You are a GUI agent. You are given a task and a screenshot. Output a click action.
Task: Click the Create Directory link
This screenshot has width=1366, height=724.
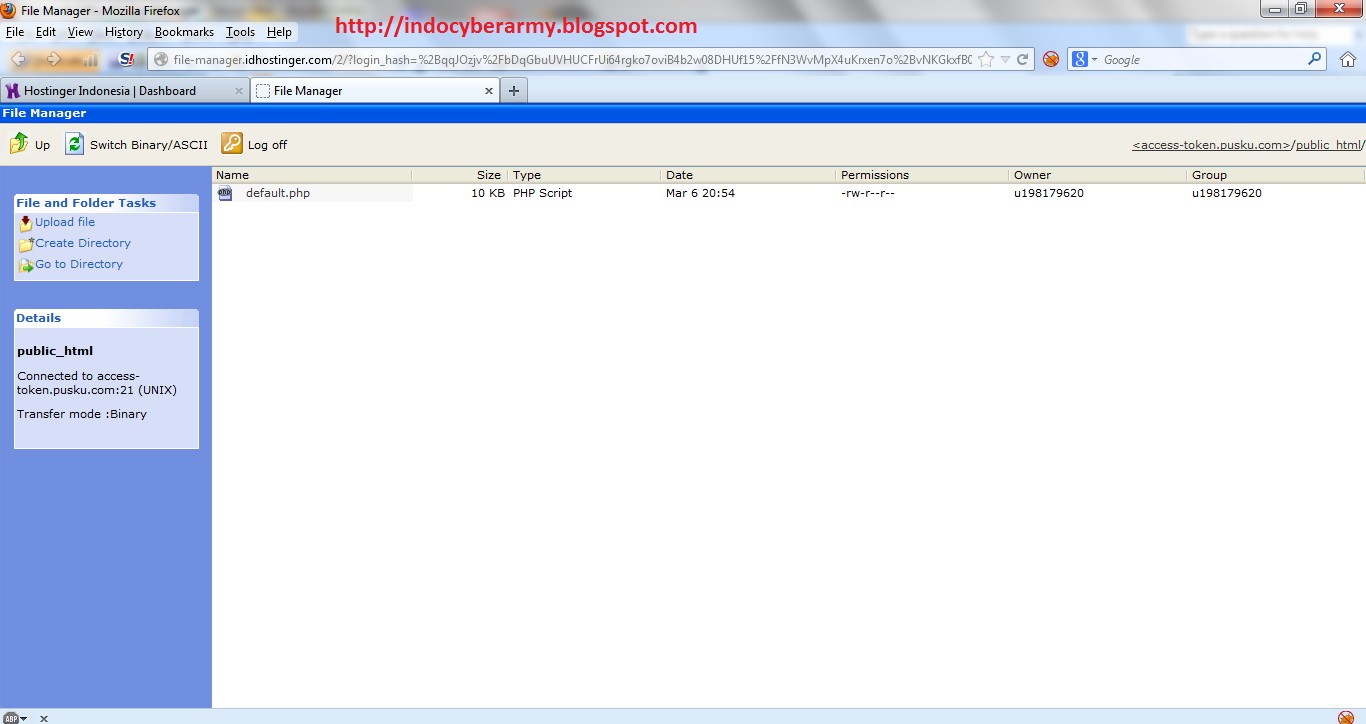[x=83, y=243]
